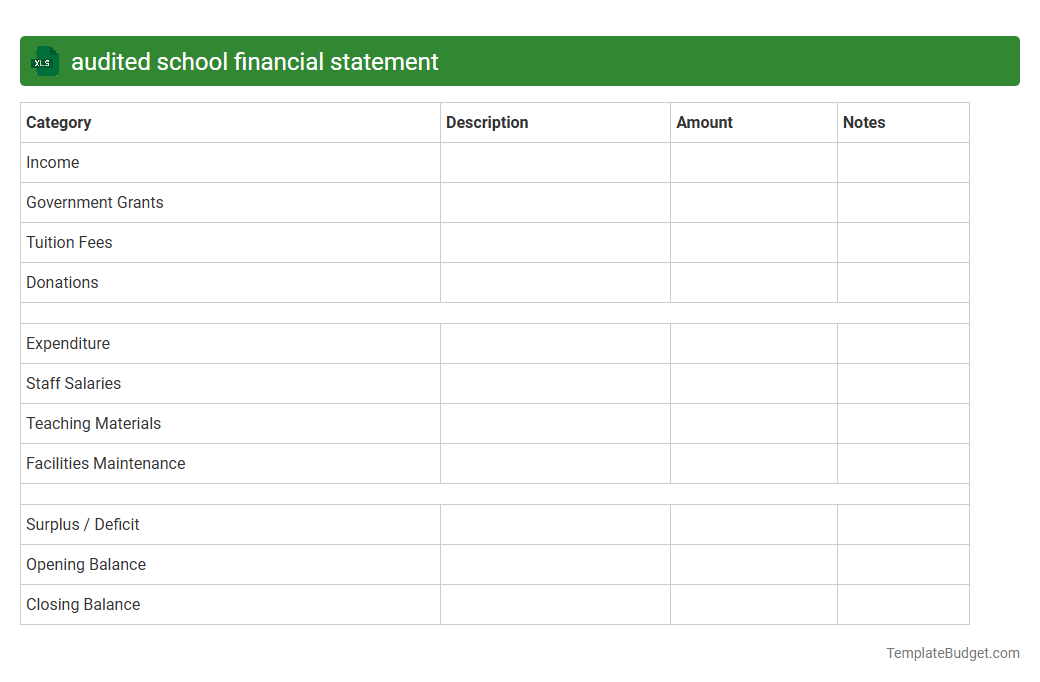
Task: Open the TemplateBudget.com link
Action: (x=952, y=653)
